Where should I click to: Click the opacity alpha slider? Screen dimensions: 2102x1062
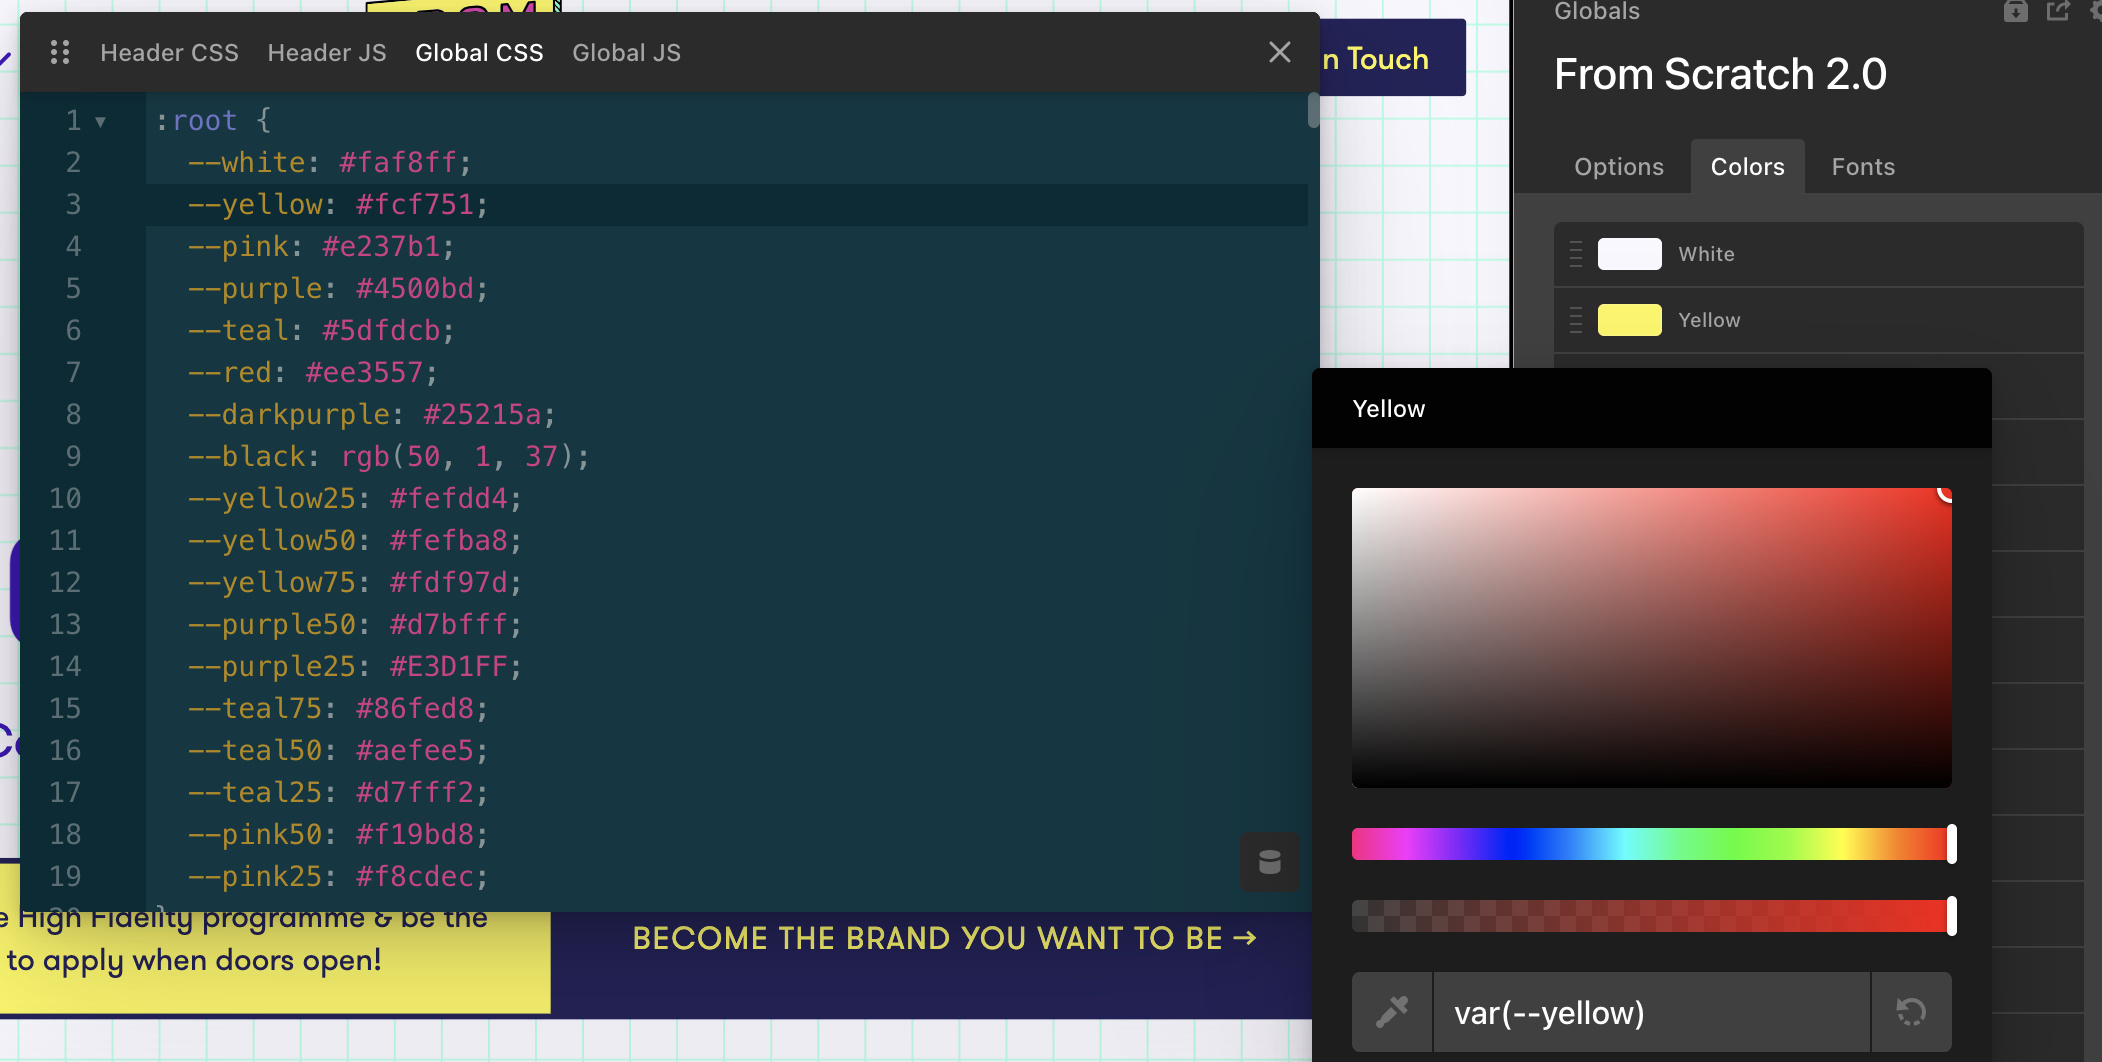pyautogui.click(x=1652, y=916)
